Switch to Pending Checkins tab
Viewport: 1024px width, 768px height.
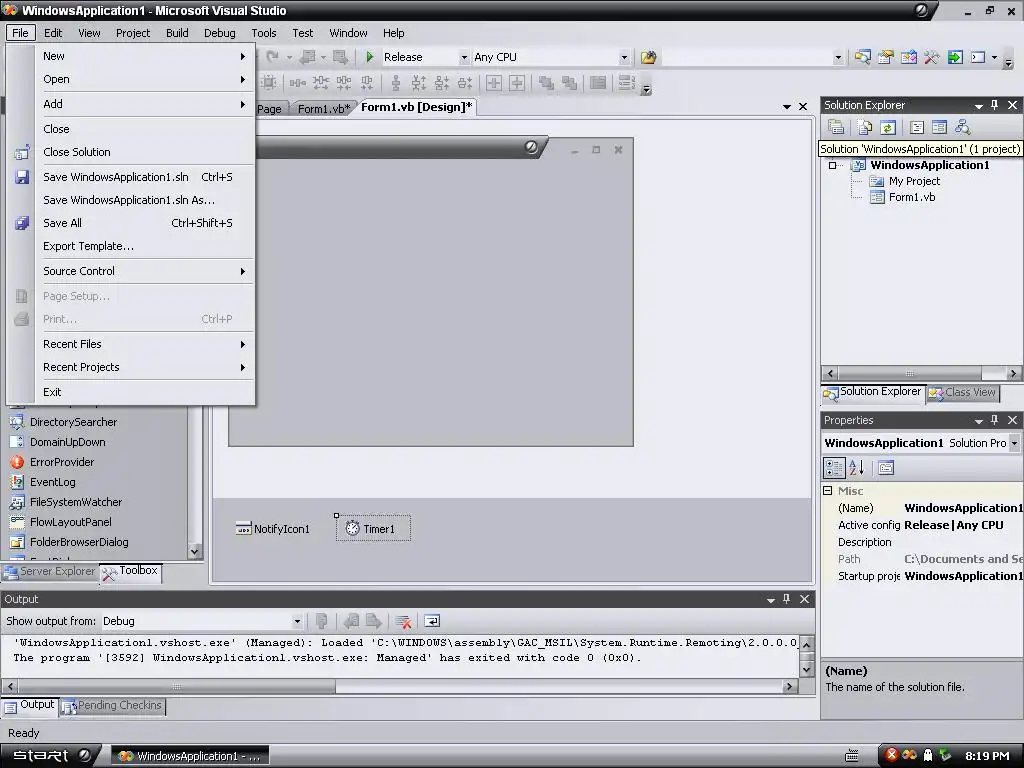pyautogui.click(x=112, y=705)
